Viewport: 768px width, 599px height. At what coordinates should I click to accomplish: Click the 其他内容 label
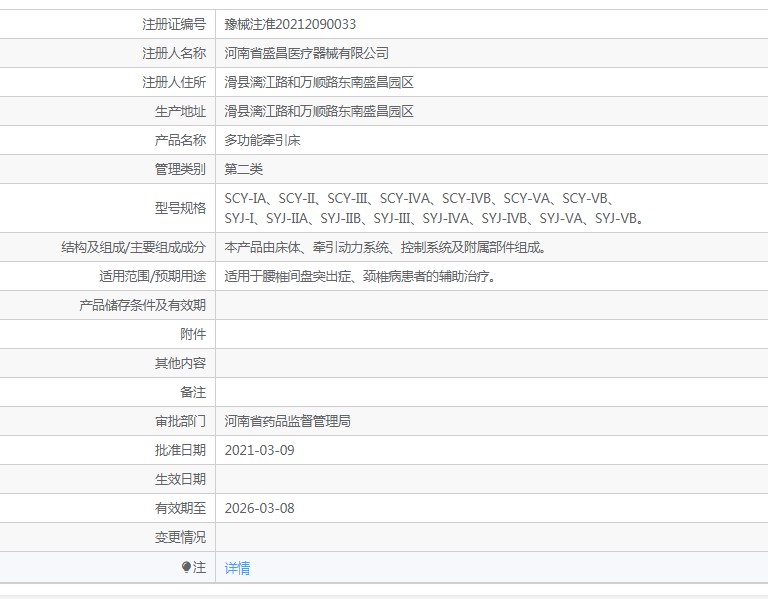click(x=180, y=363)
